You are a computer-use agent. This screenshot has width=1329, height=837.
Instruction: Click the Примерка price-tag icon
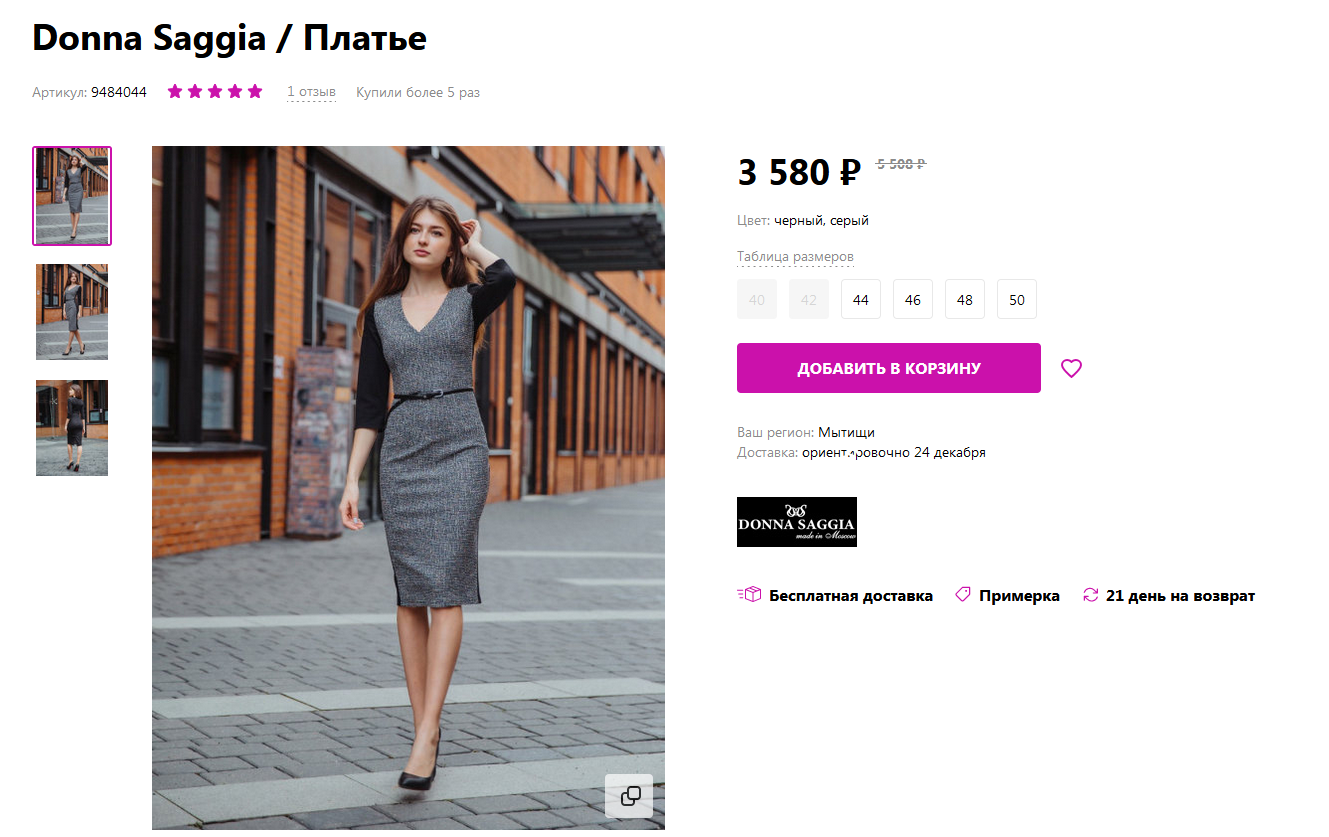(x=962, y=593)
